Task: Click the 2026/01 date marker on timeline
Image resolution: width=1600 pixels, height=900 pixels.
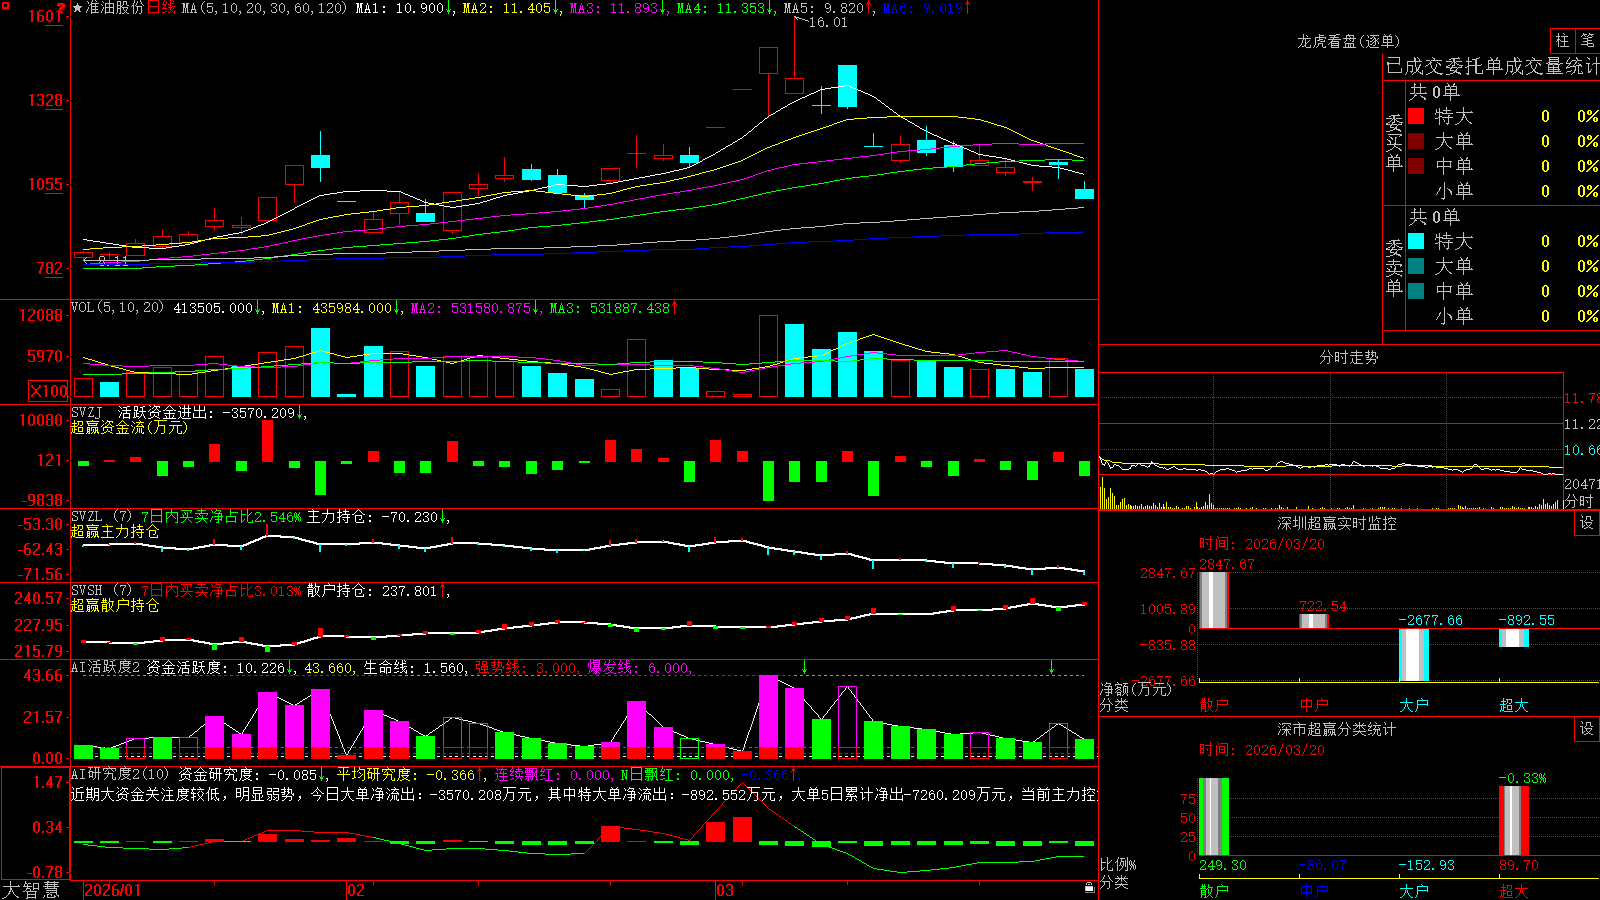Action: [113, 890]
